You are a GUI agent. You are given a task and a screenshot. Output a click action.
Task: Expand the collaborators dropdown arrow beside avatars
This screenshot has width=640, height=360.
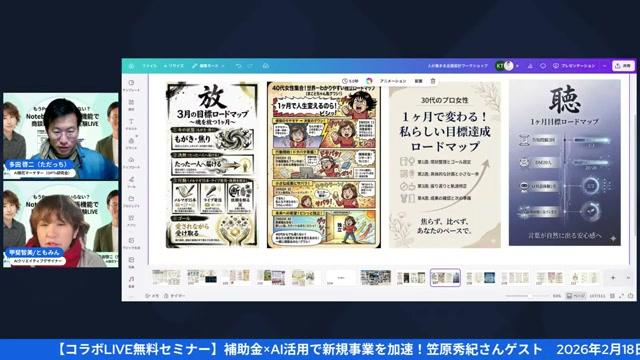pos(518,66)
